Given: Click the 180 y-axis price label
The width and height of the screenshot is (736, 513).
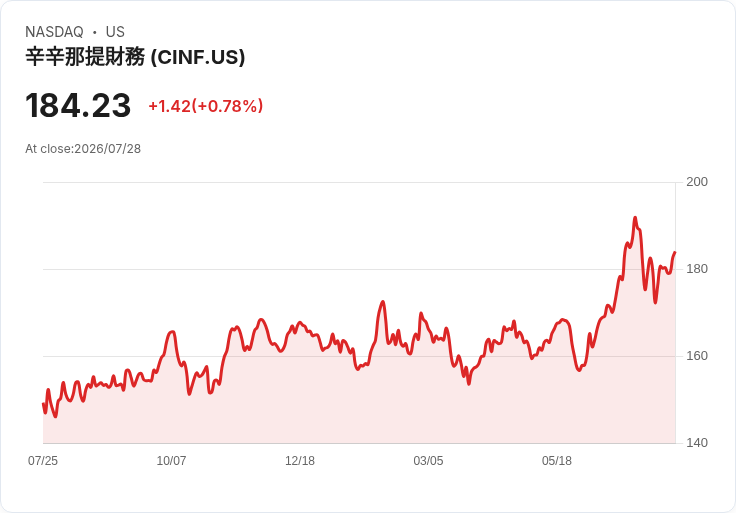Looking at the screenshot, I should (697, 269).
